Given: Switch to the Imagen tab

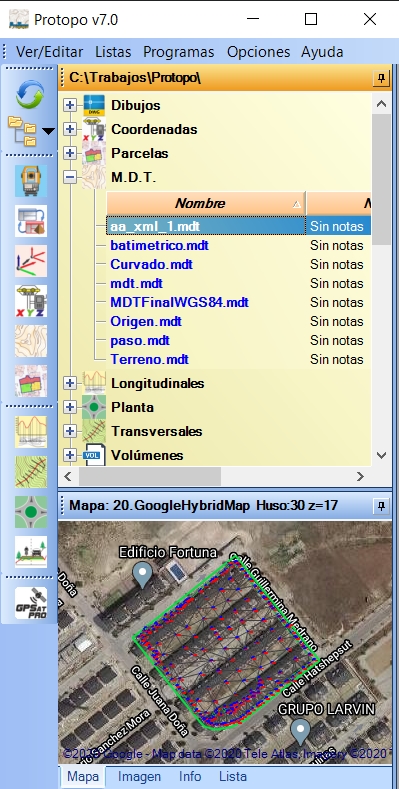Looking at the screenshot, I should click(x=139, y=776).
